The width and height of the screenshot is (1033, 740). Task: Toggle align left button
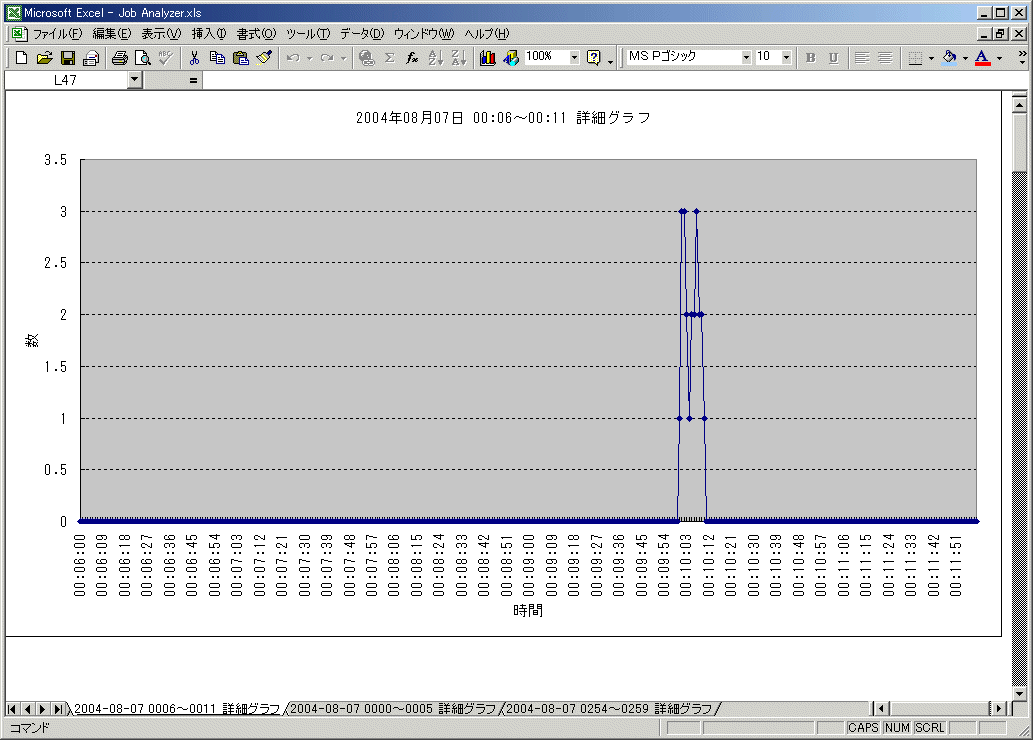pyautogui.click(x=861, y=58)
